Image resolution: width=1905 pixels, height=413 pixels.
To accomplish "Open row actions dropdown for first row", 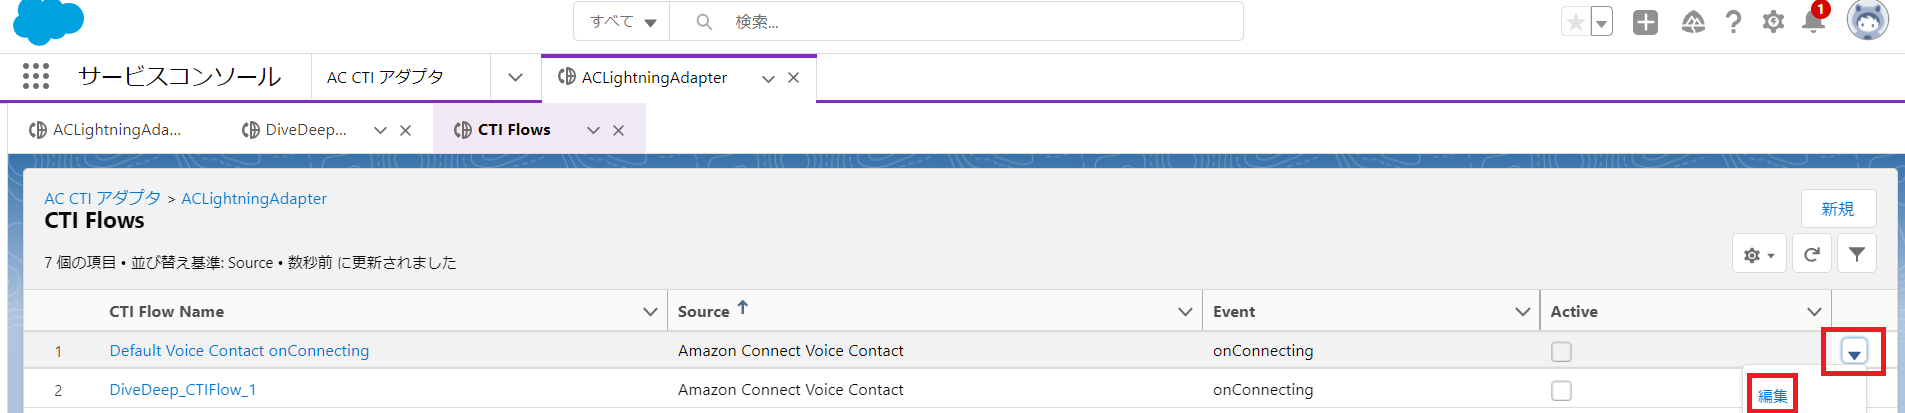I will (1854, 352).
